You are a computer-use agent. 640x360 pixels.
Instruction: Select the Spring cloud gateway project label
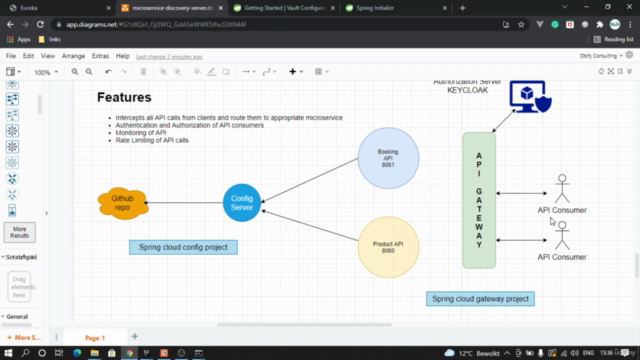point(480,299)
